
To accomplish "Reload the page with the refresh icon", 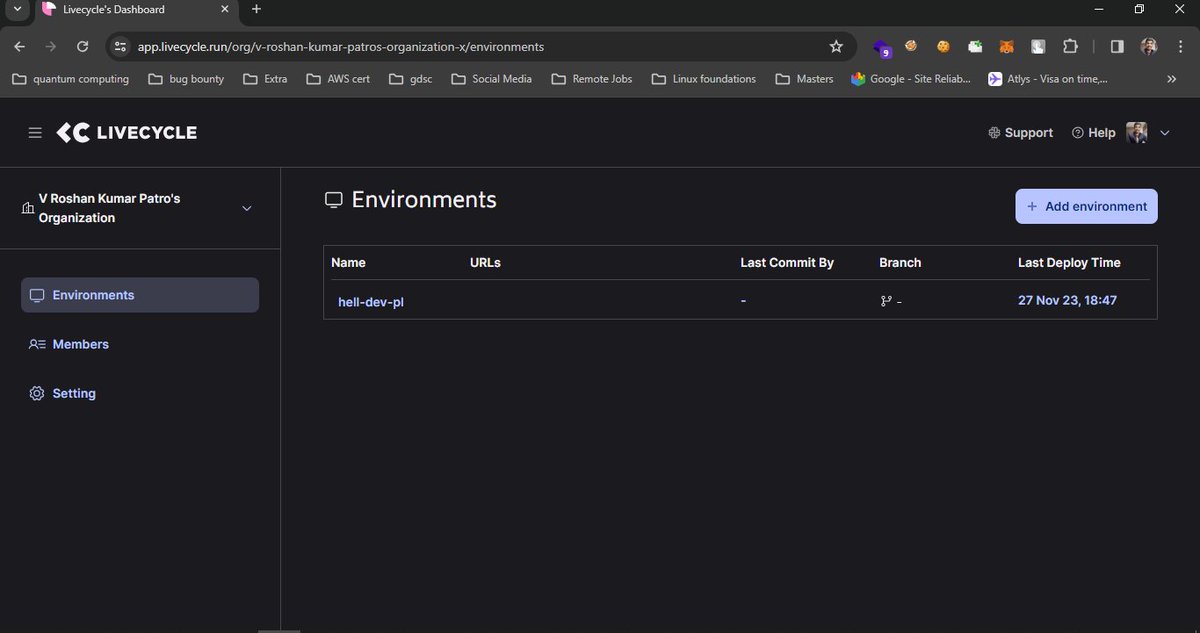I will 83,46.
